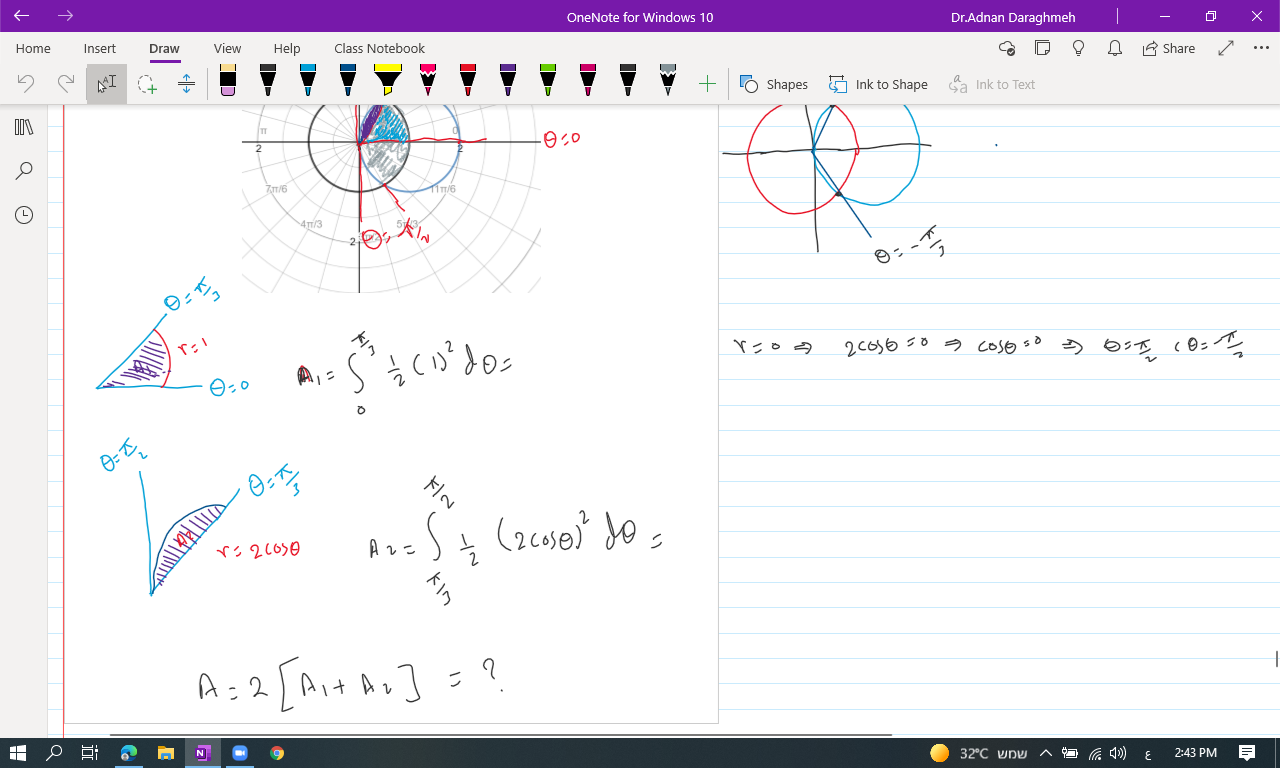Viewport: 1280px width, 768px height.
Task: Switch to the Insert tab
Action: (100, 48)
